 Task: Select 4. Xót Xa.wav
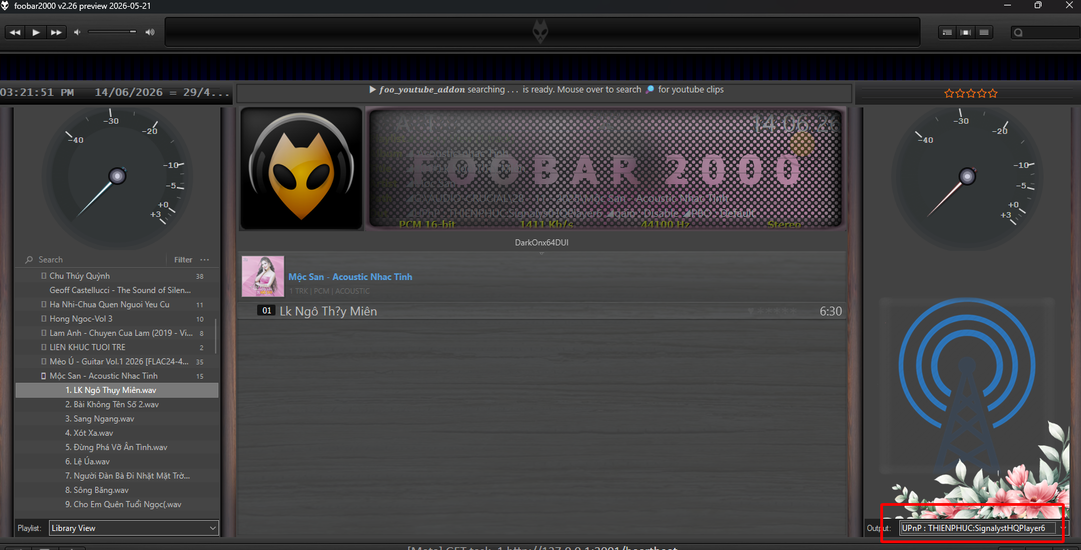coord(89,433)
